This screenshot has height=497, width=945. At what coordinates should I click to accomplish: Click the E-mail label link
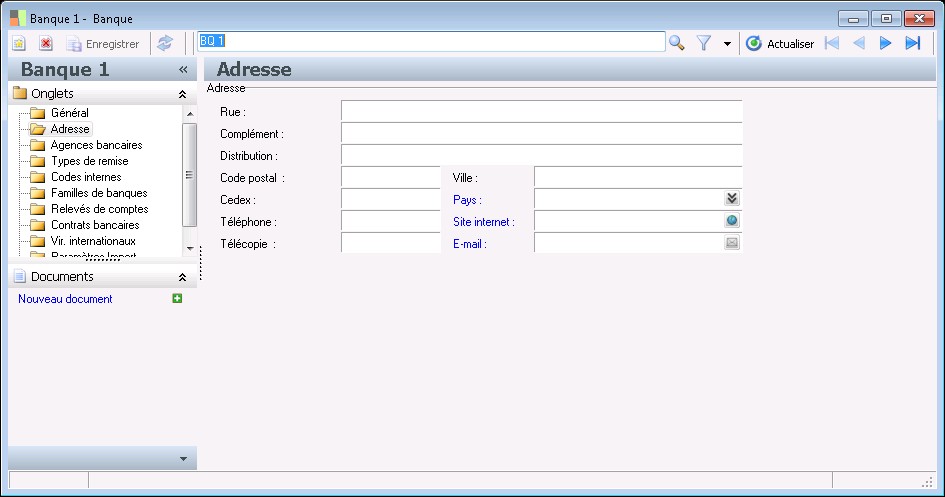[469, 244]
